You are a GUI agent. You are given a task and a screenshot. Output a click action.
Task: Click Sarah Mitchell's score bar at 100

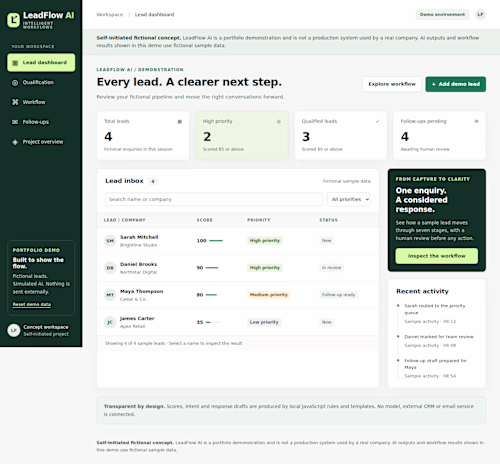[x=216, y=241]
